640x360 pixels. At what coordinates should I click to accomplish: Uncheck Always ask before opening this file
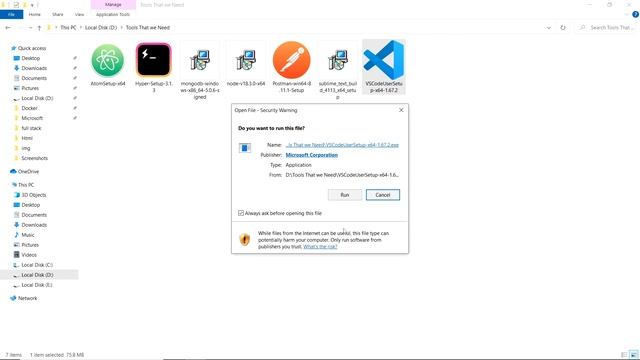241,213
